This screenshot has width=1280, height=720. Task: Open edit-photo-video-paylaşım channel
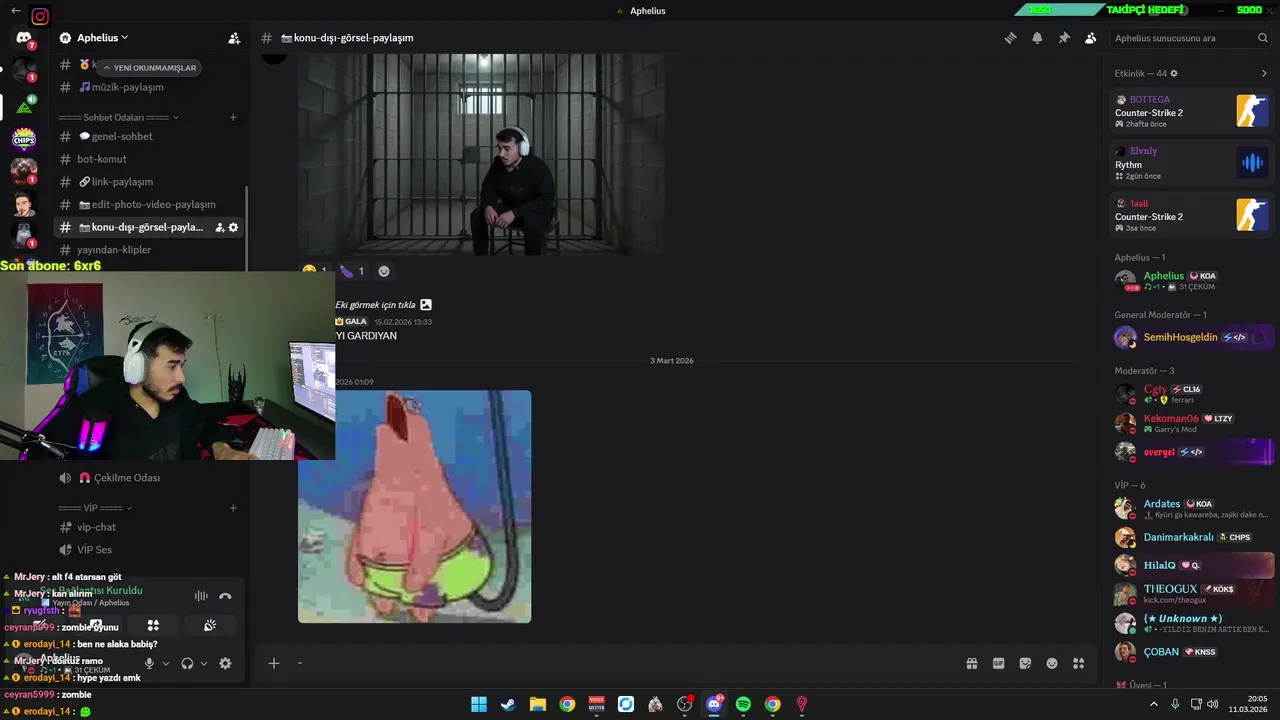(x=148, y=204)
